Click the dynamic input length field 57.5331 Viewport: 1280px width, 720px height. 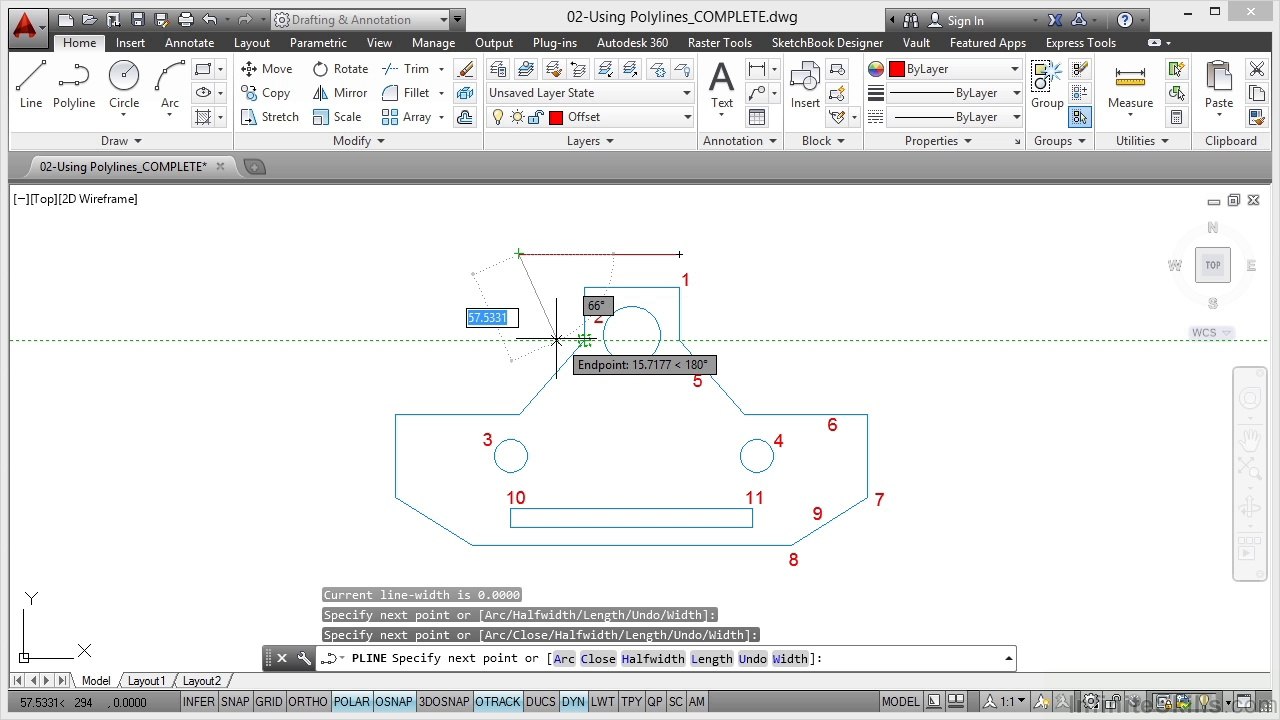click(x=492, y=318)
